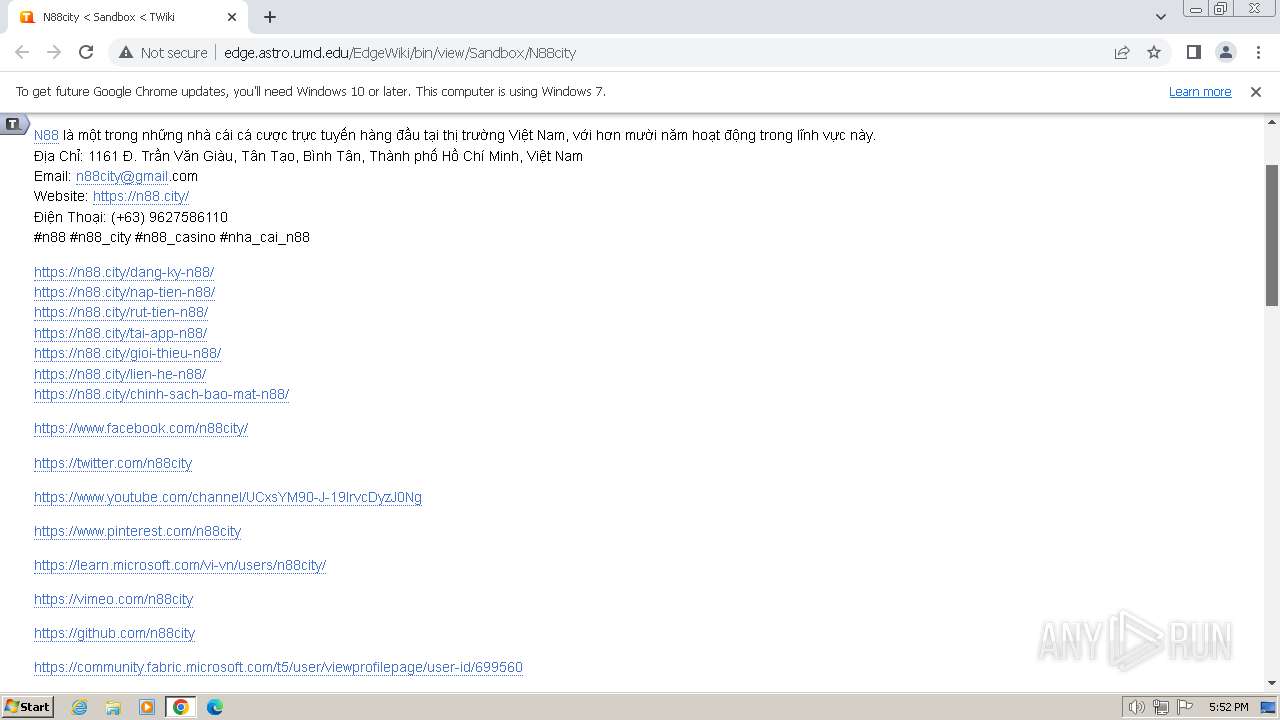Image resolution: width=1280 pixels, height=720 pixels.
Task: Open Action Center flag tray icon
Action: (1185, 707)
